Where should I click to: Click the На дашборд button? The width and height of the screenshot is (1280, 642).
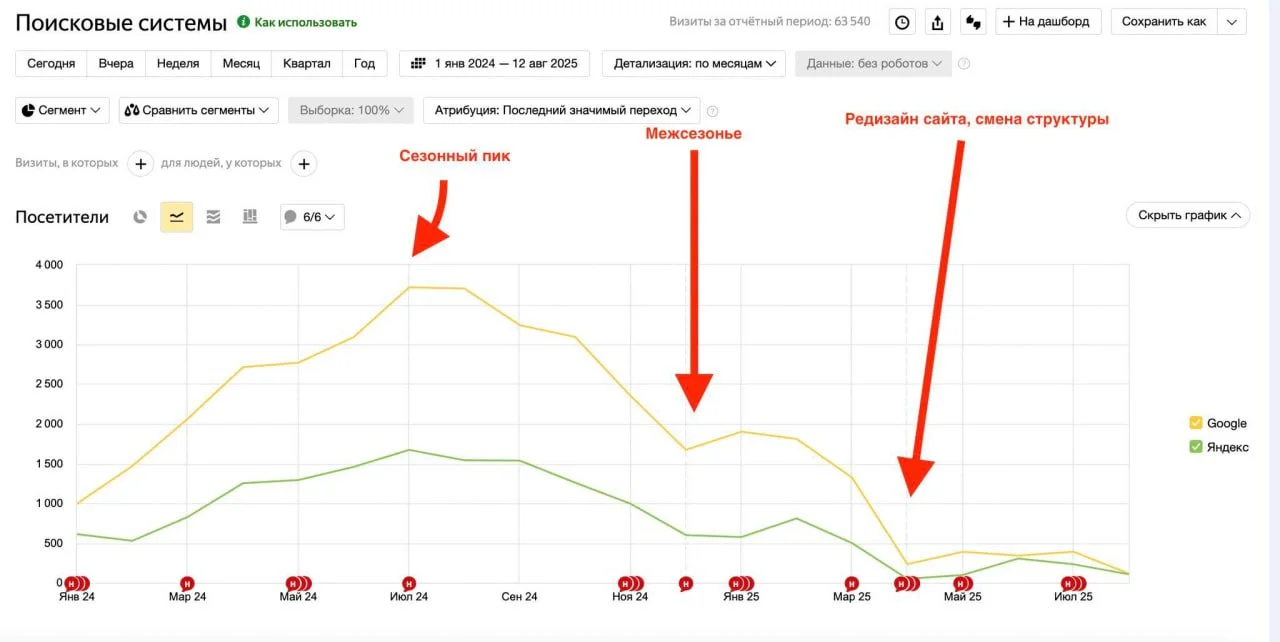(x=1048, y=22)
